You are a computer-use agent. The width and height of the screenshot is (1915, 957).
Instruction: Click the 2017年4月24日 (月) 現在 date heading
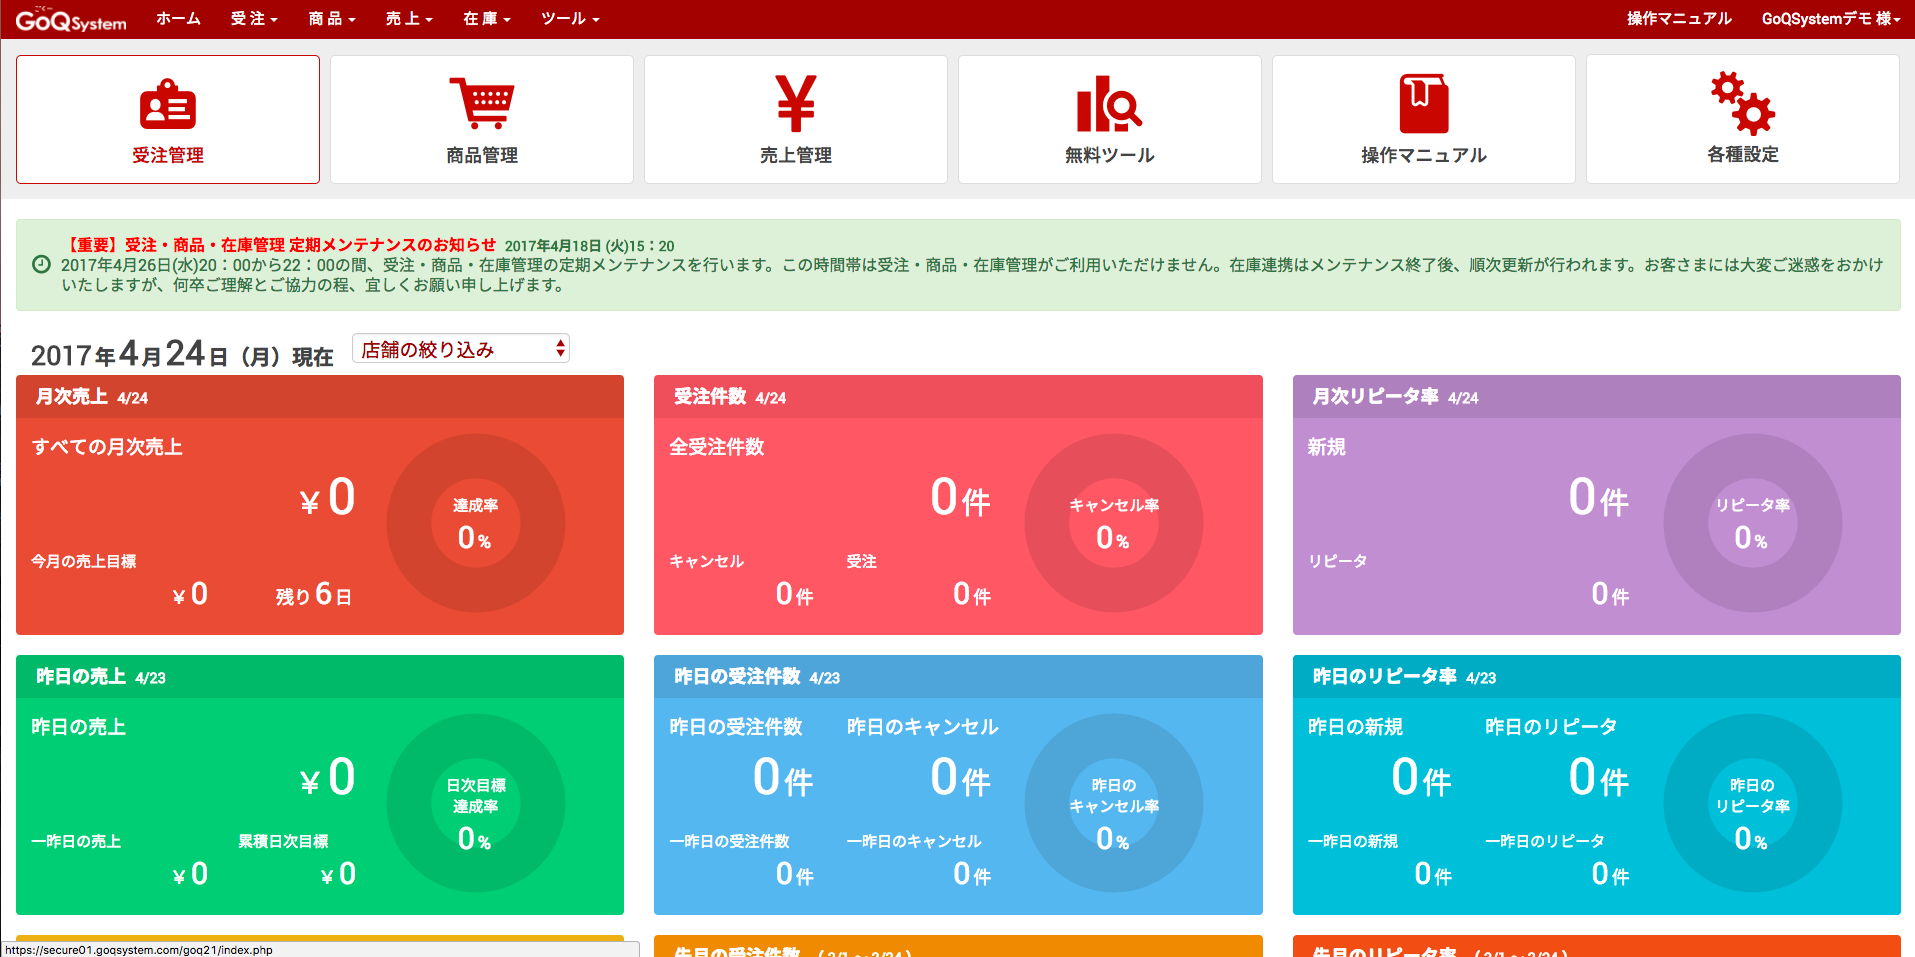coord(182,354)
